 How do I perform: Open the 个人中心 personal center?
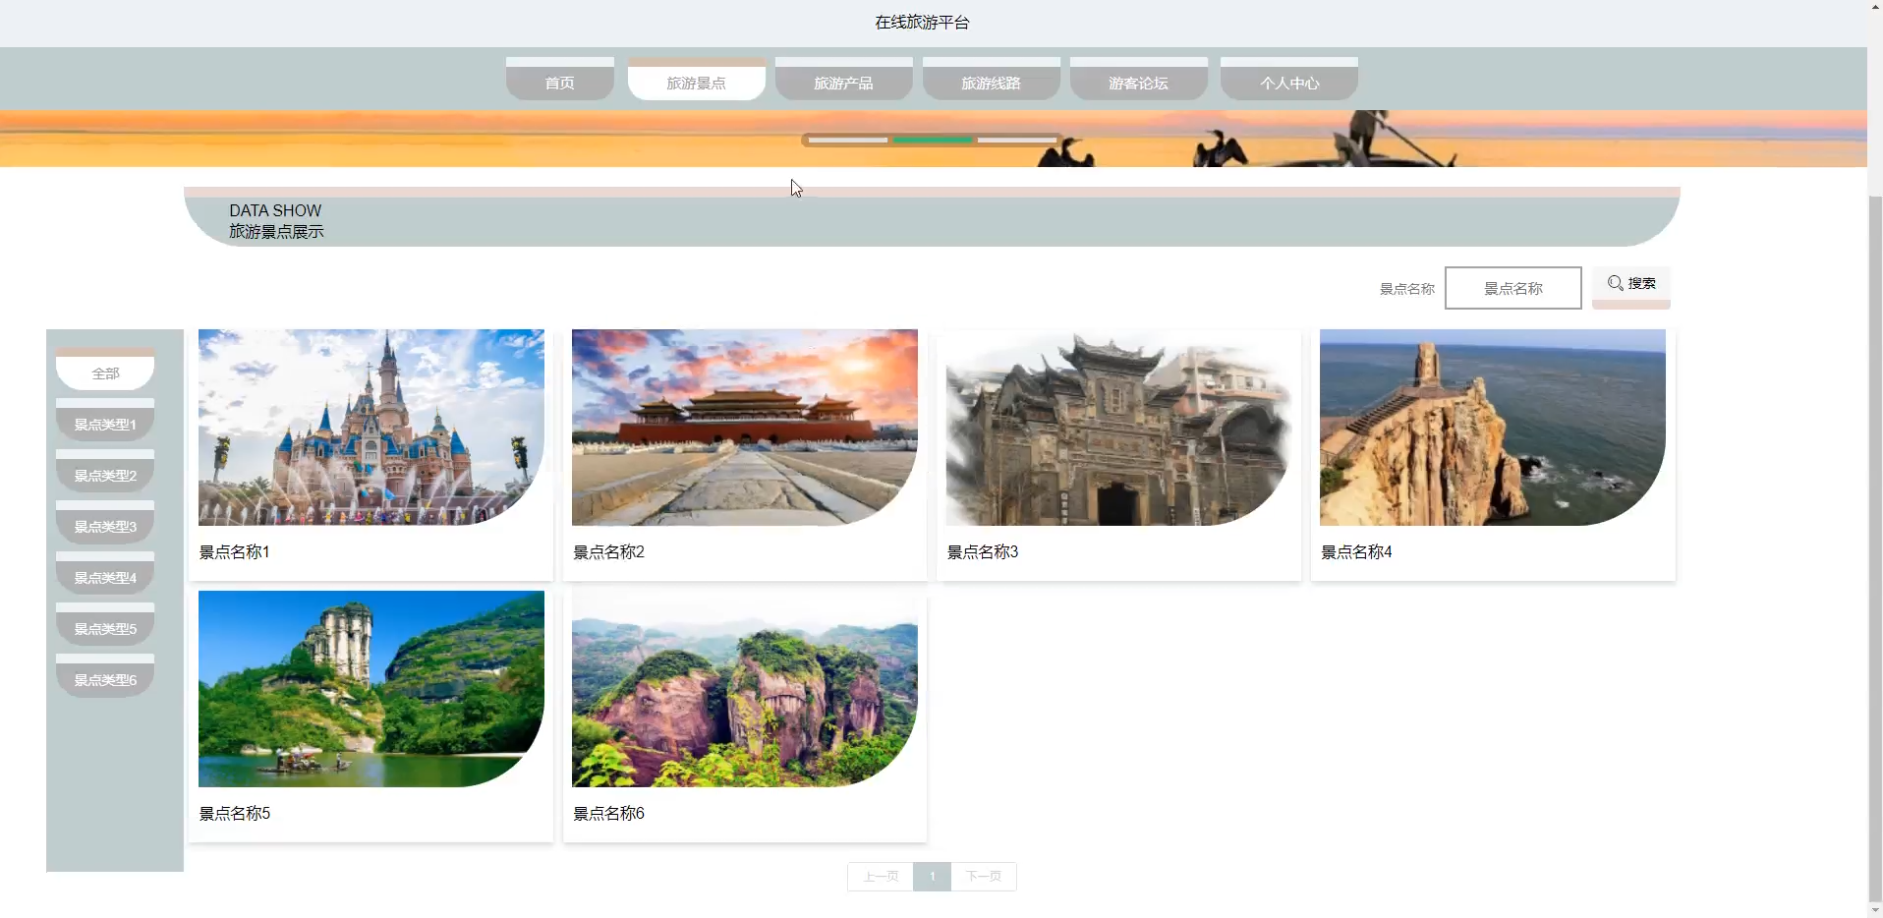(1288, 83)
